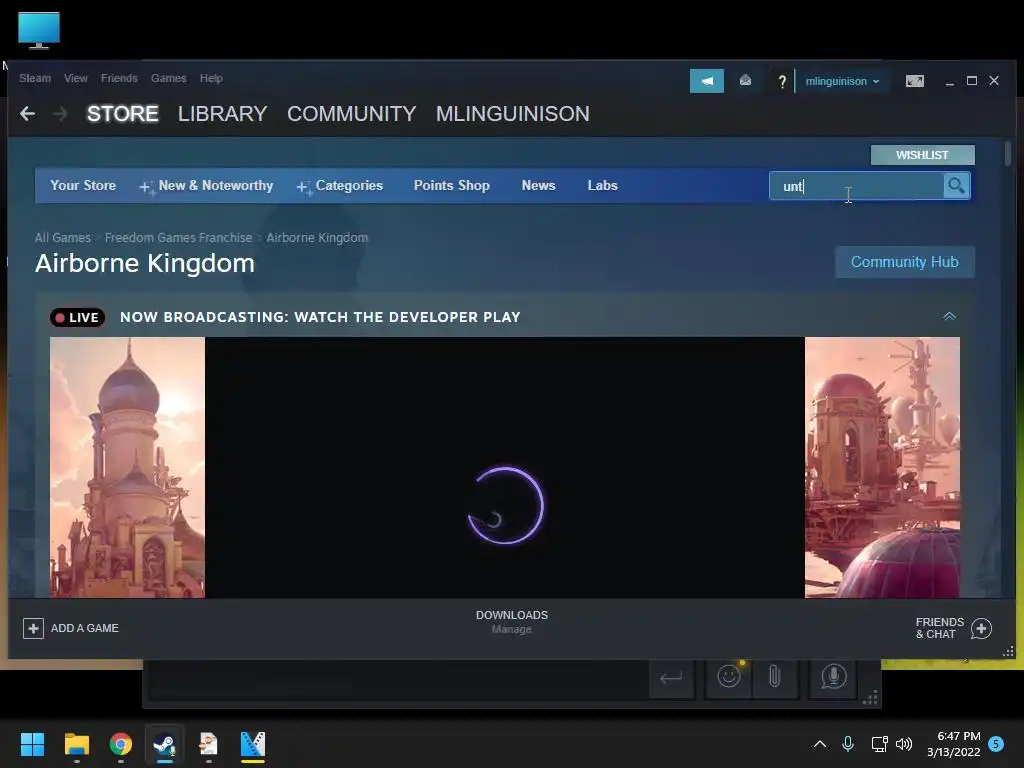Click the attachment paperclip in chat window
This screenshot has width=1024, height=768.
(x=774, y=677)
